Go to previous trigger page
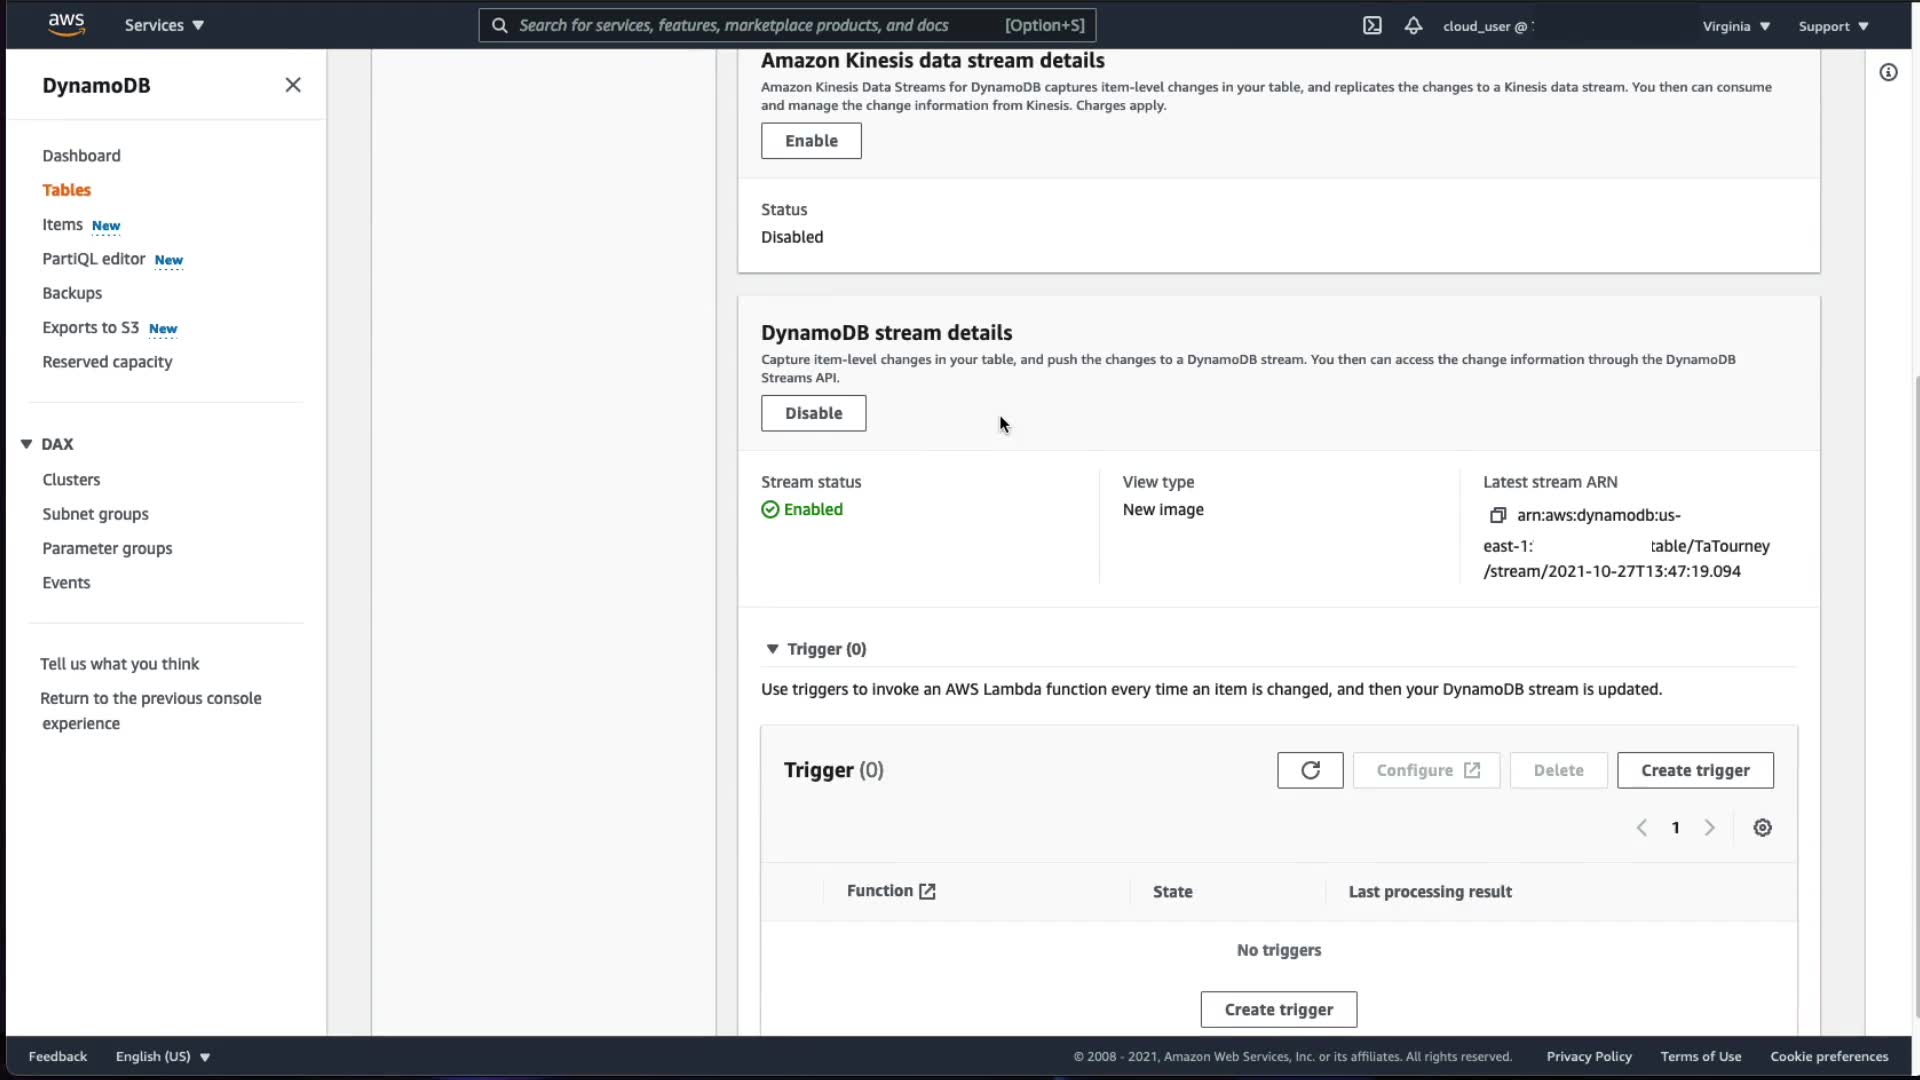This screenshot has width=1920, height=1080. (x=1641, y=828)
